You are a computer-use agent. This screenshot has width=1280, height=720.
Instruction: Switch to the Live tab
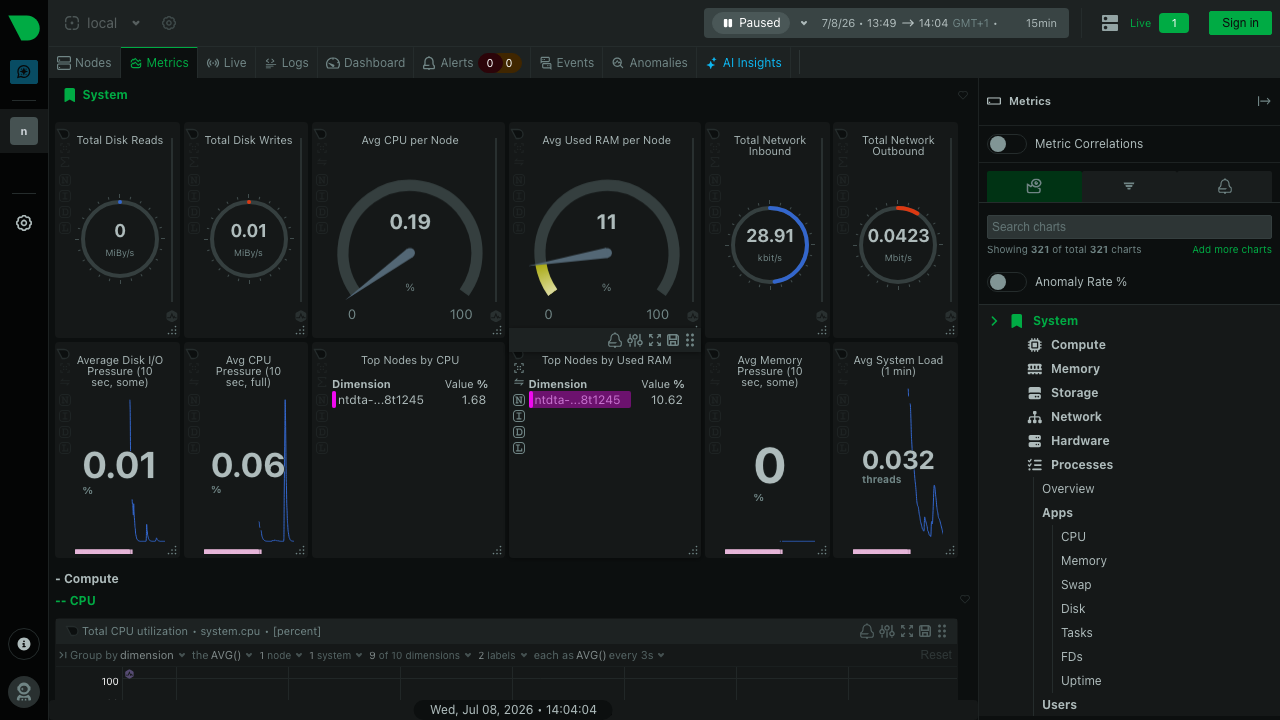coord(227,62)
